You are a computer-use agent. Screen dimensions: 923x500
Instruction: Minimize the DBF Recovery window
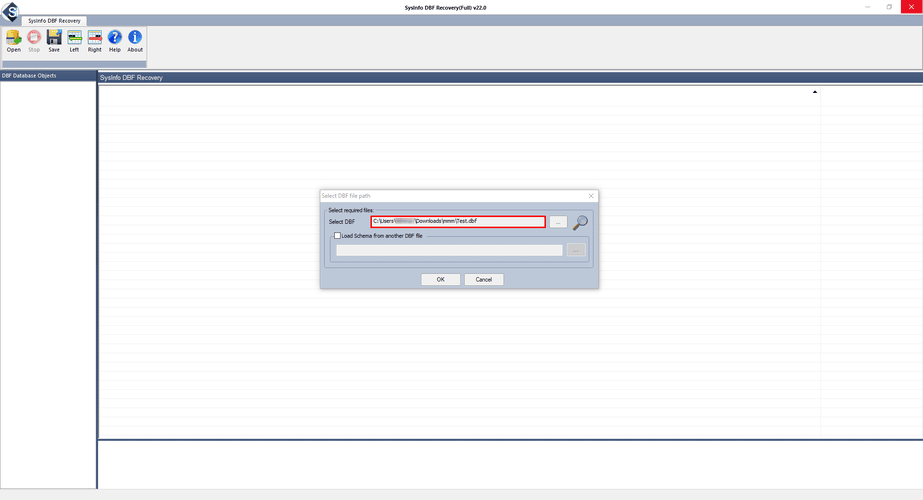click(x=868, y=6)
